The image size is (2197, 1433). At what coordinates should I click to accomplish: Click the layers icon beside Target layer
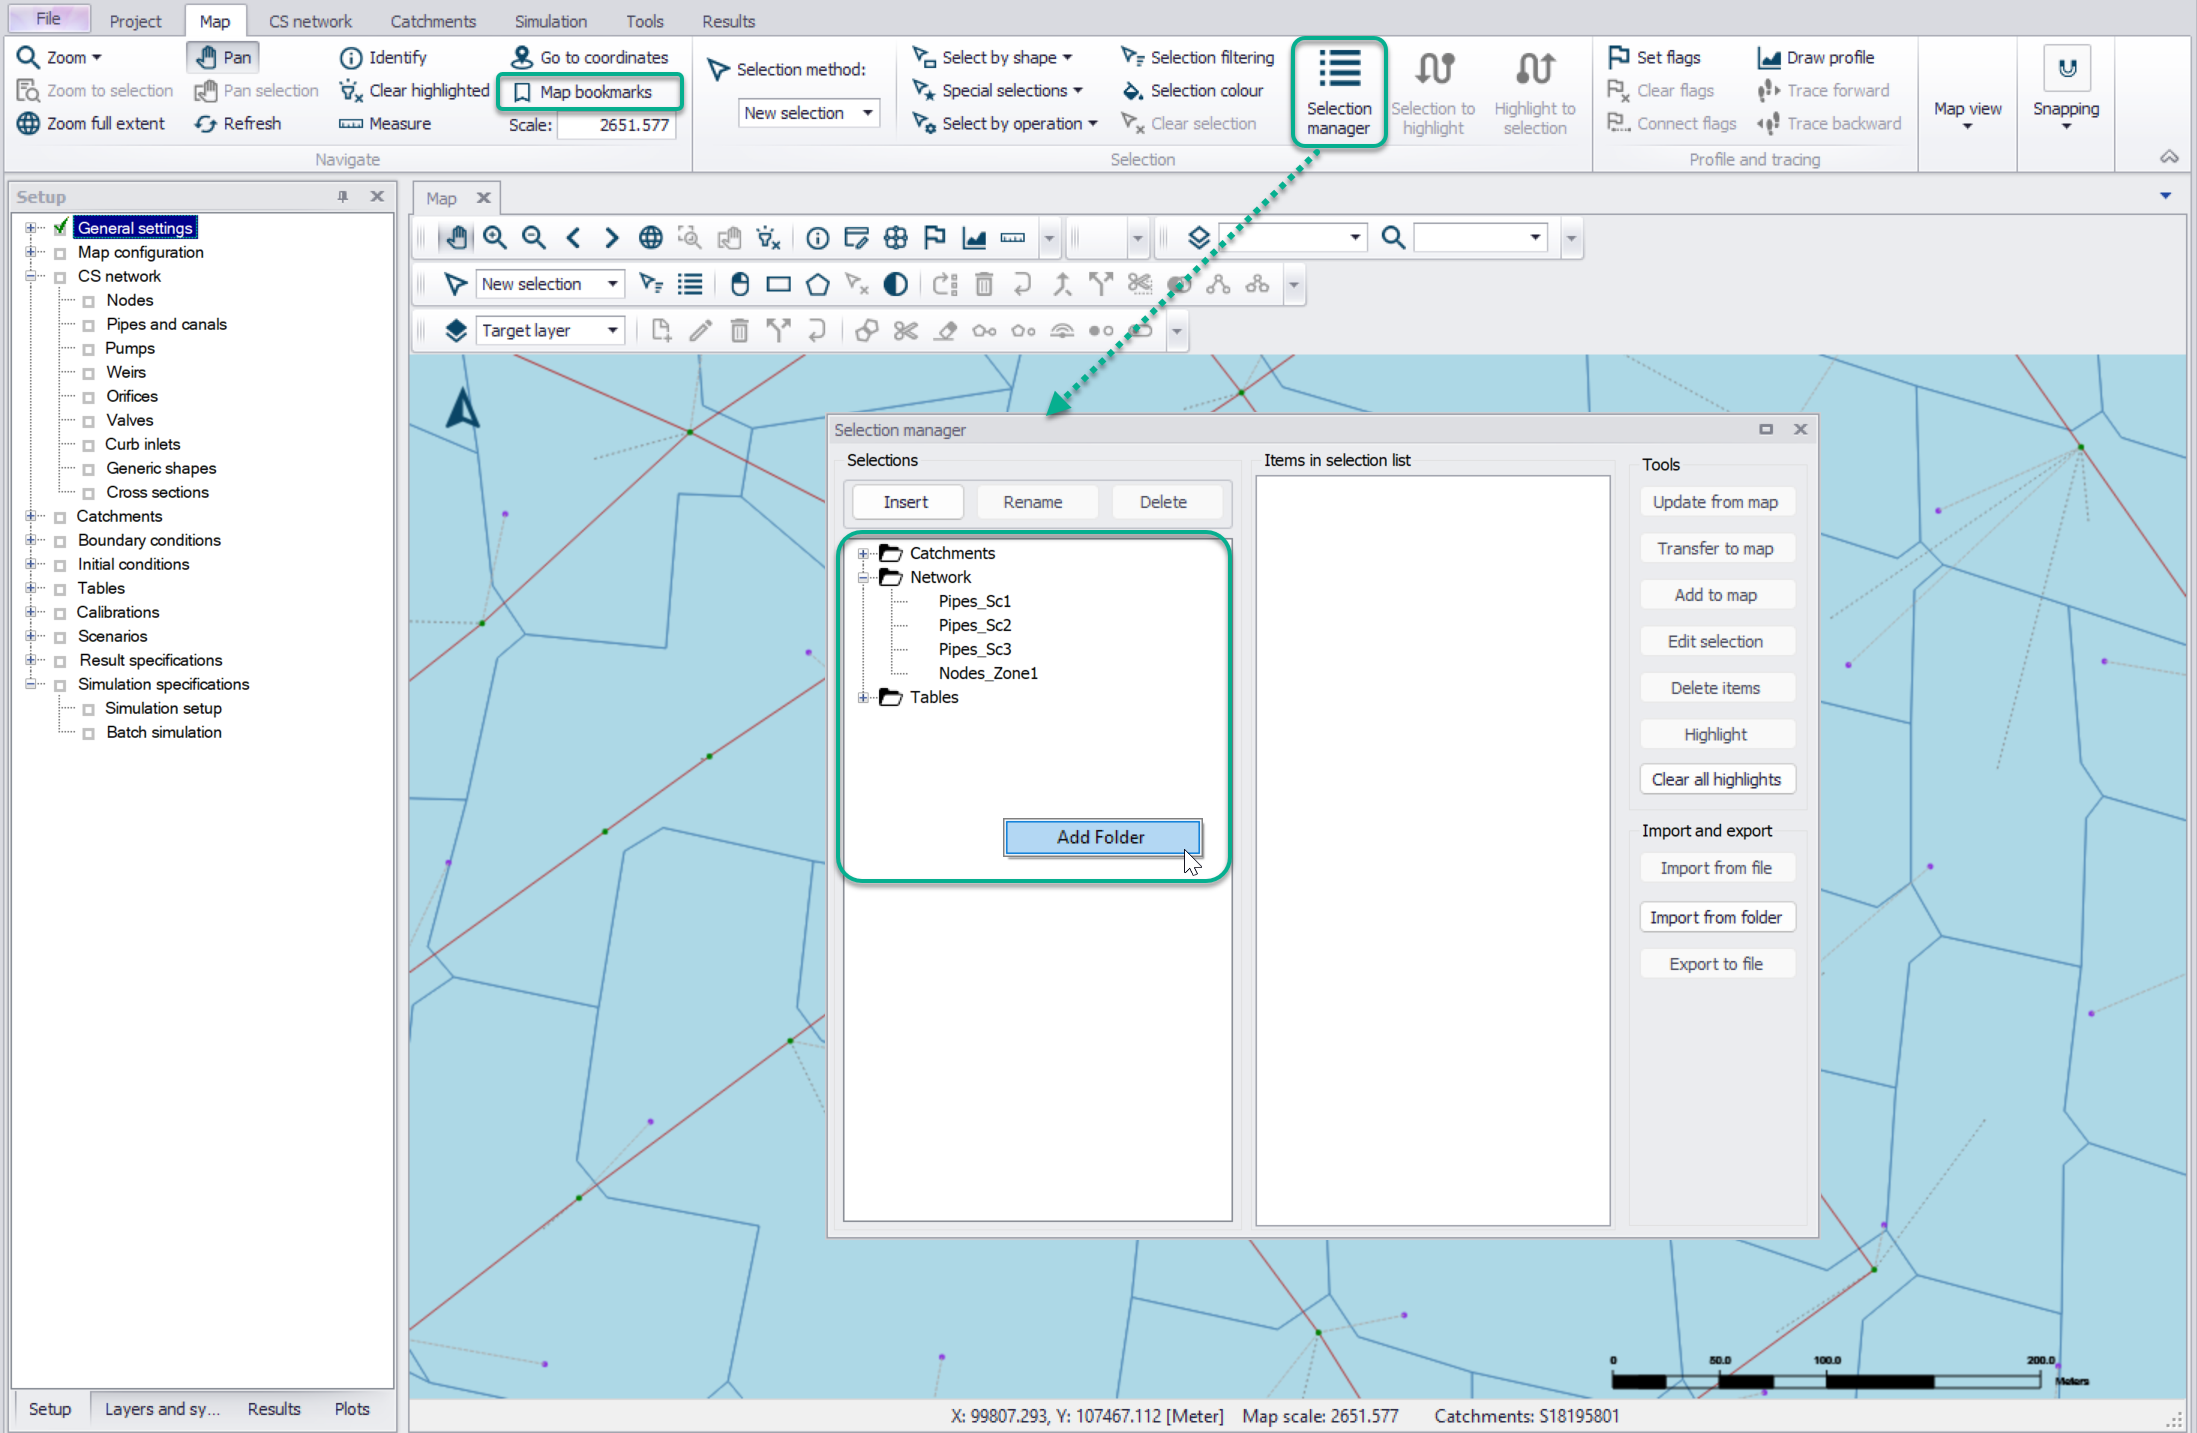click(x=455, y=331)
